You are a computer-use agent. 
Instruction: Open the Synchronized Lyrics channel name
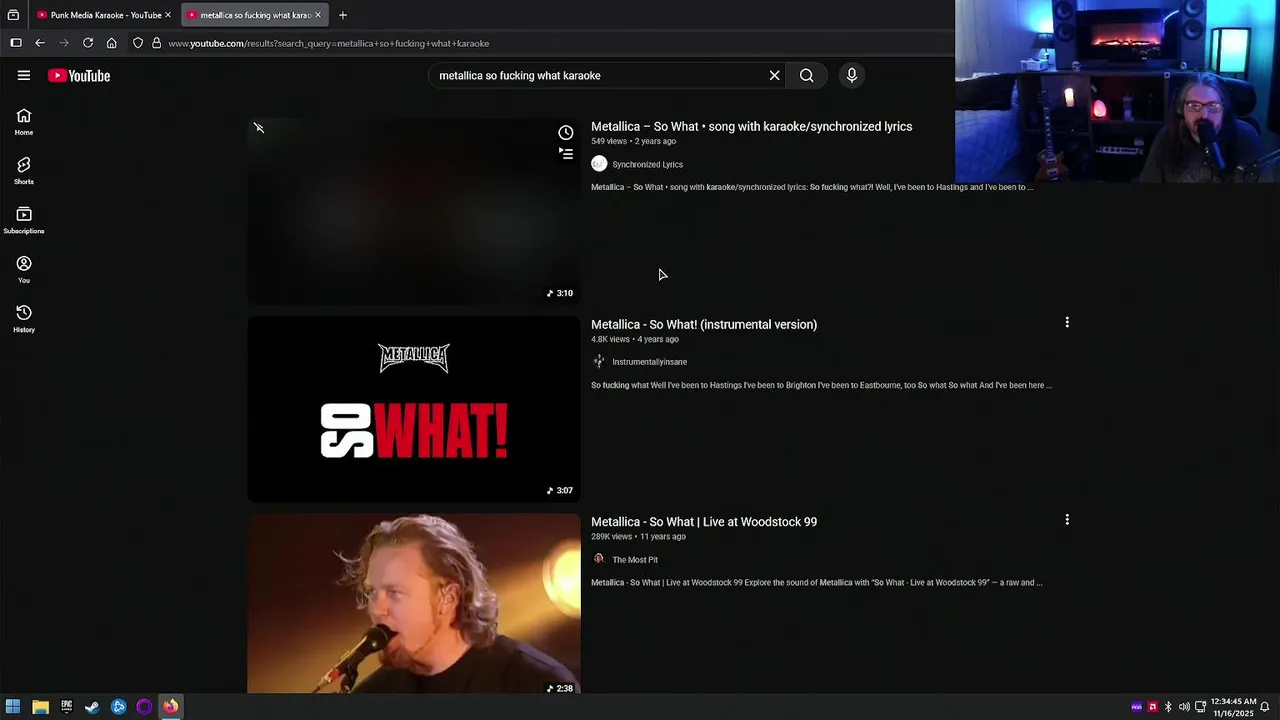[647, 164]
